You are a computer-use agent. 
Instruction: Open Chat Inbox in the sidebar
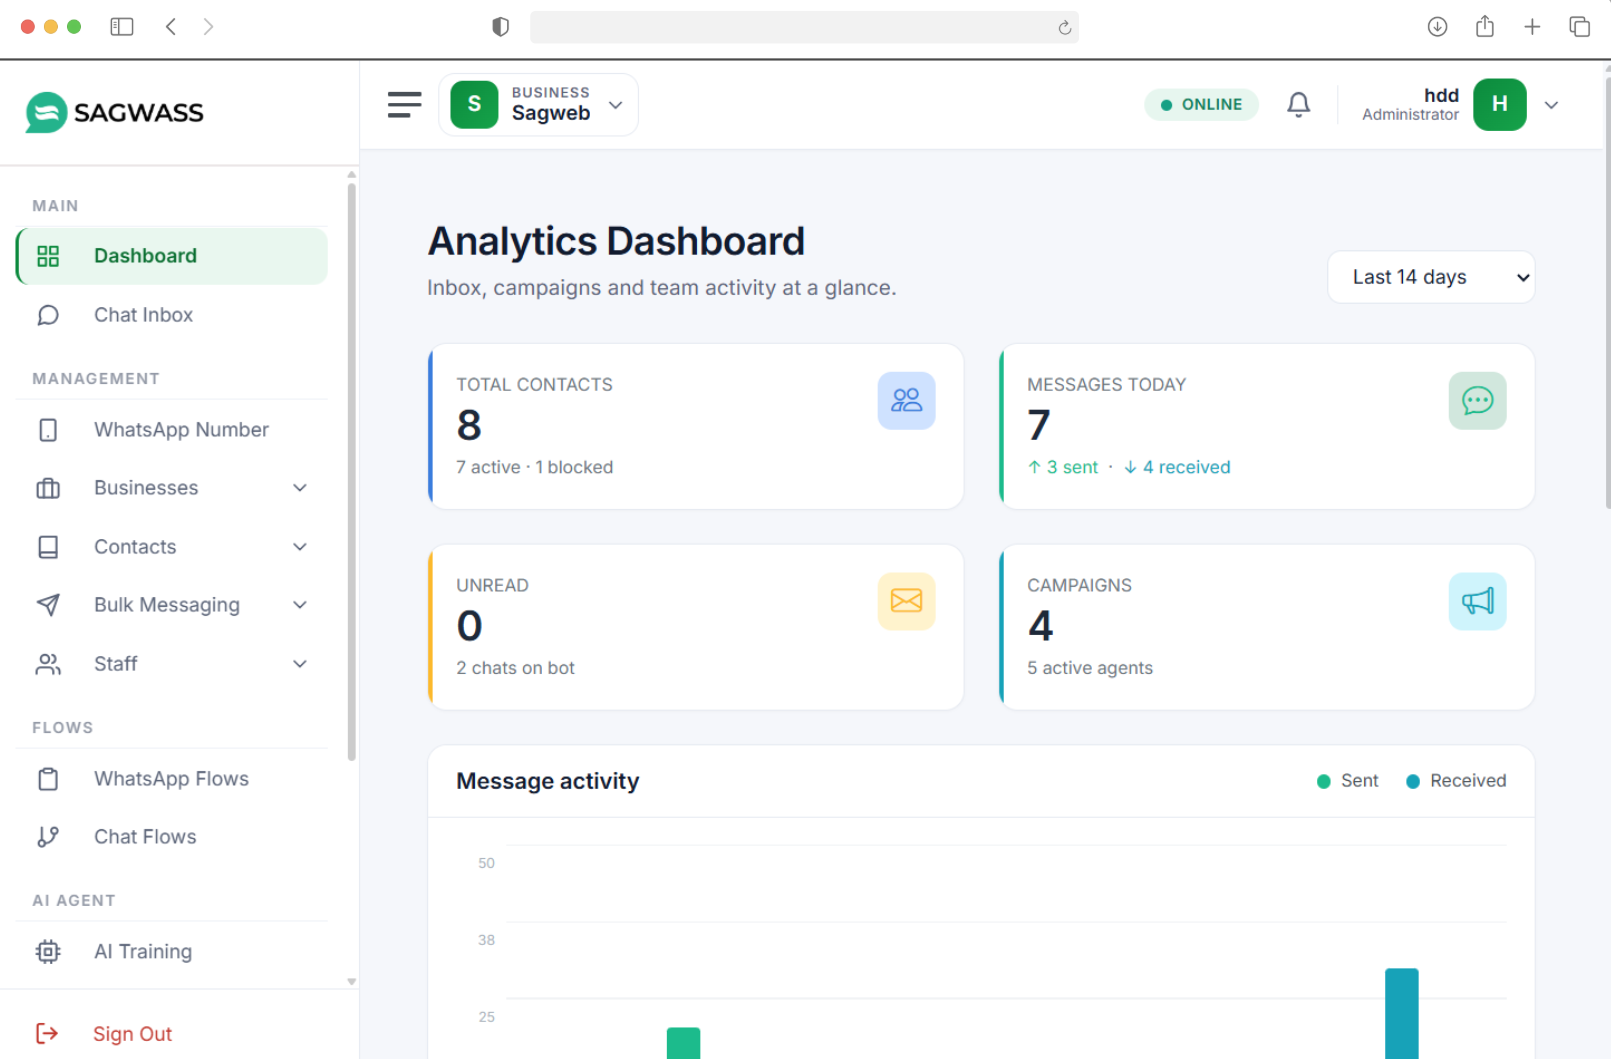pyautogui.click(x=172, y=315)
